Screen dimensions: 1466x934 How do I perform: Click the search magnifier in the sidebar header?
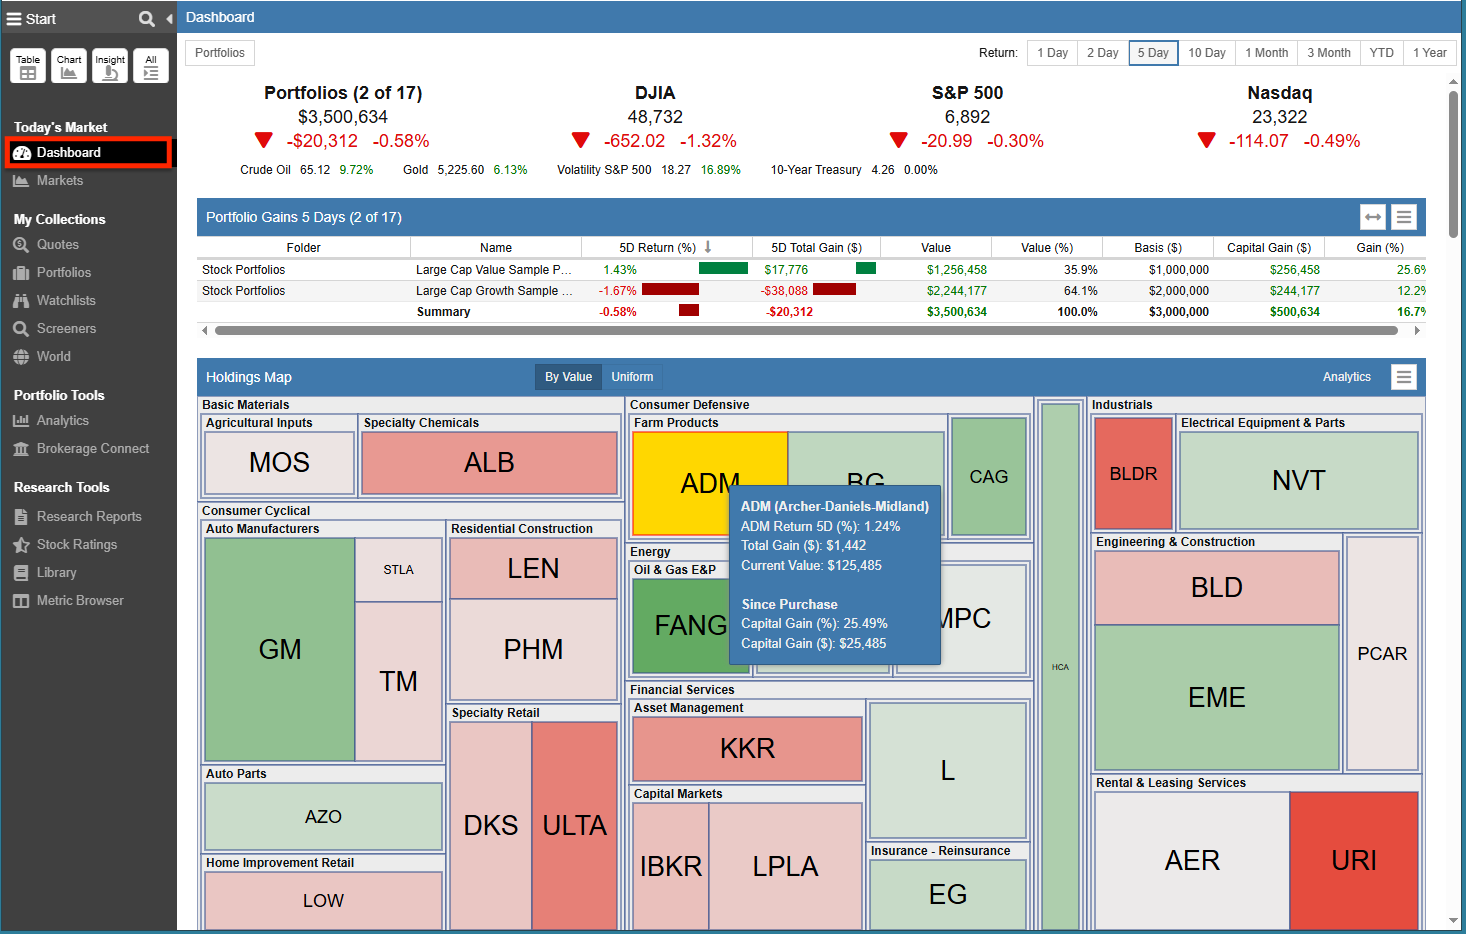click(146, 19)
